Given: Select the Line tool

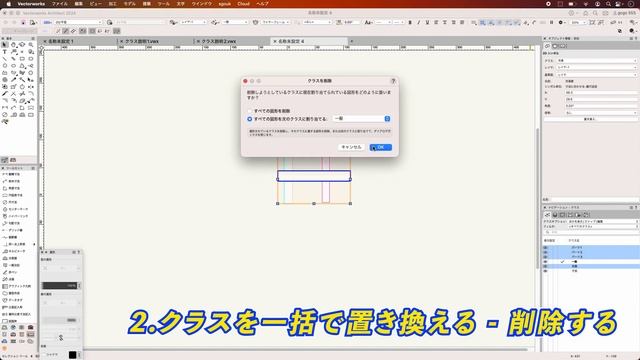Looking at the screenshot, I should coord(5,59).
